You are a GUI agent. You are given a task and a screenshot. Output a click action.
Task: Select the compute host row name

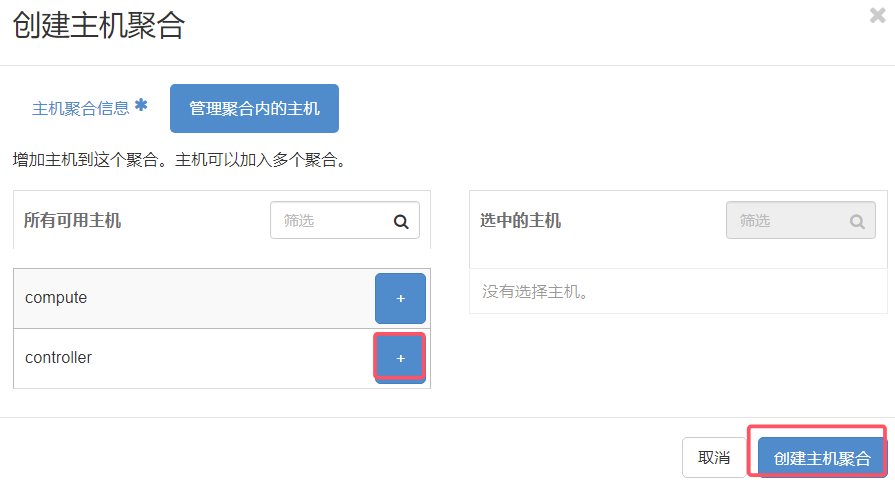[x=56, y=297]
